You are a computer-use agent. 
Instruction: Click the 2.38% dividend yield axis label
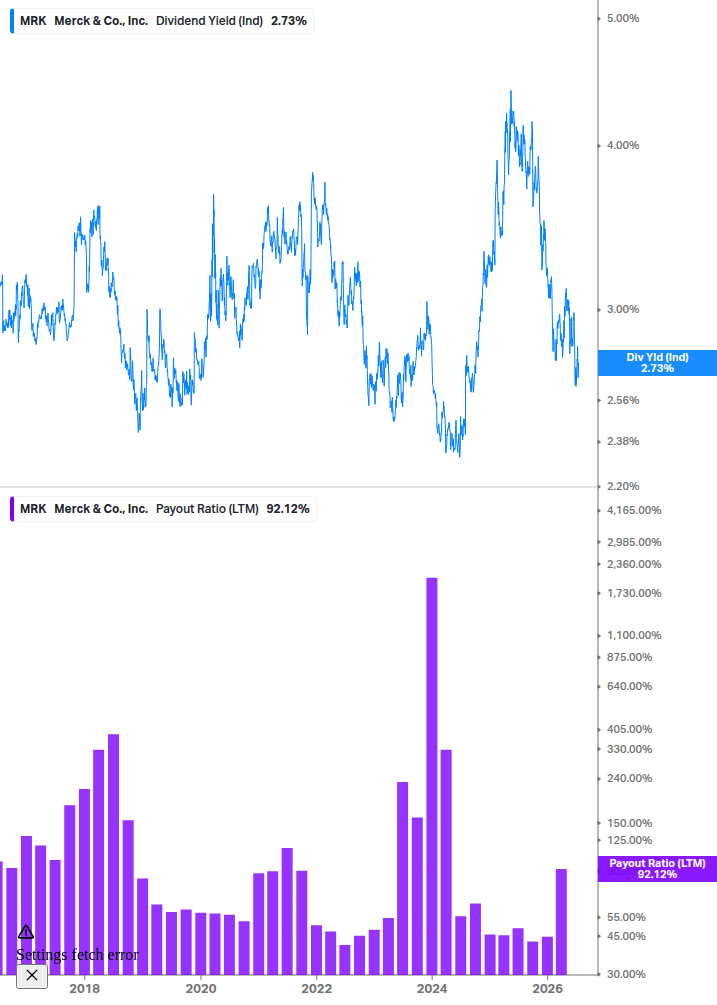pyautogui.click(x=623, y=441)
